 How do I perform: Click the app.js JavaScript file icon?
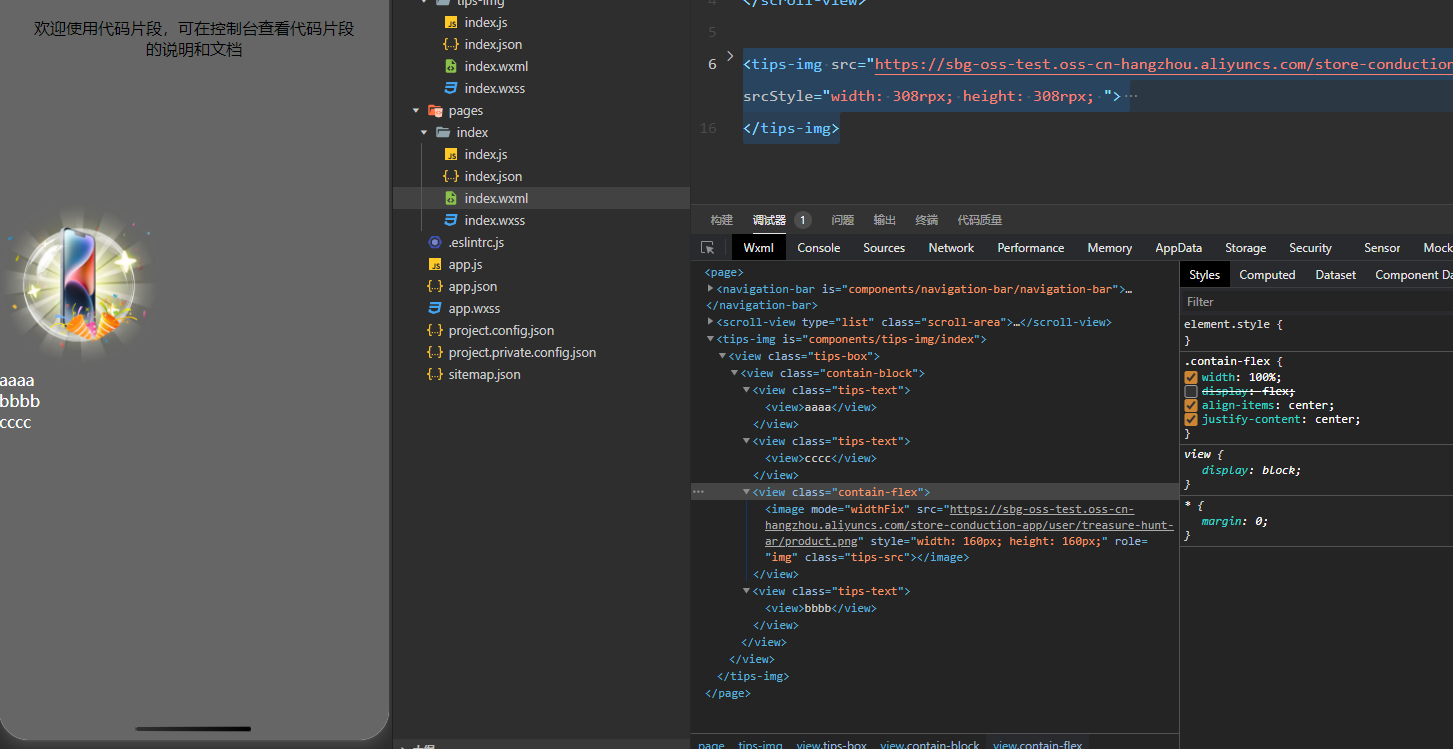pyautogui.click(x=435, y=264)
